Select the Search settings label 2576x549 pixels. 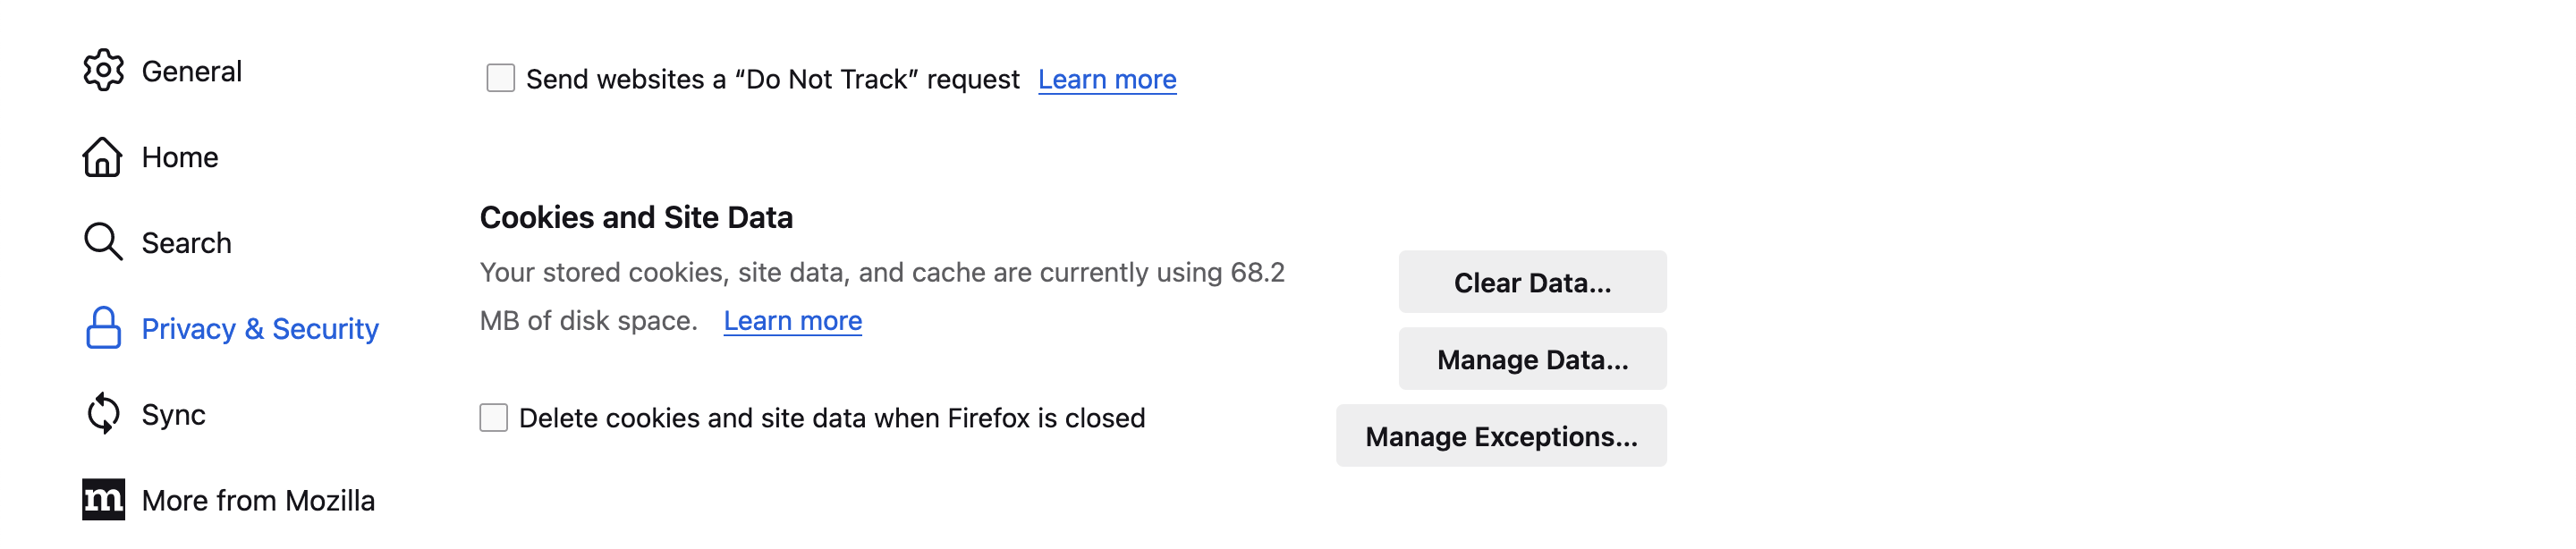pyautogui.click(x=186, y=243)
